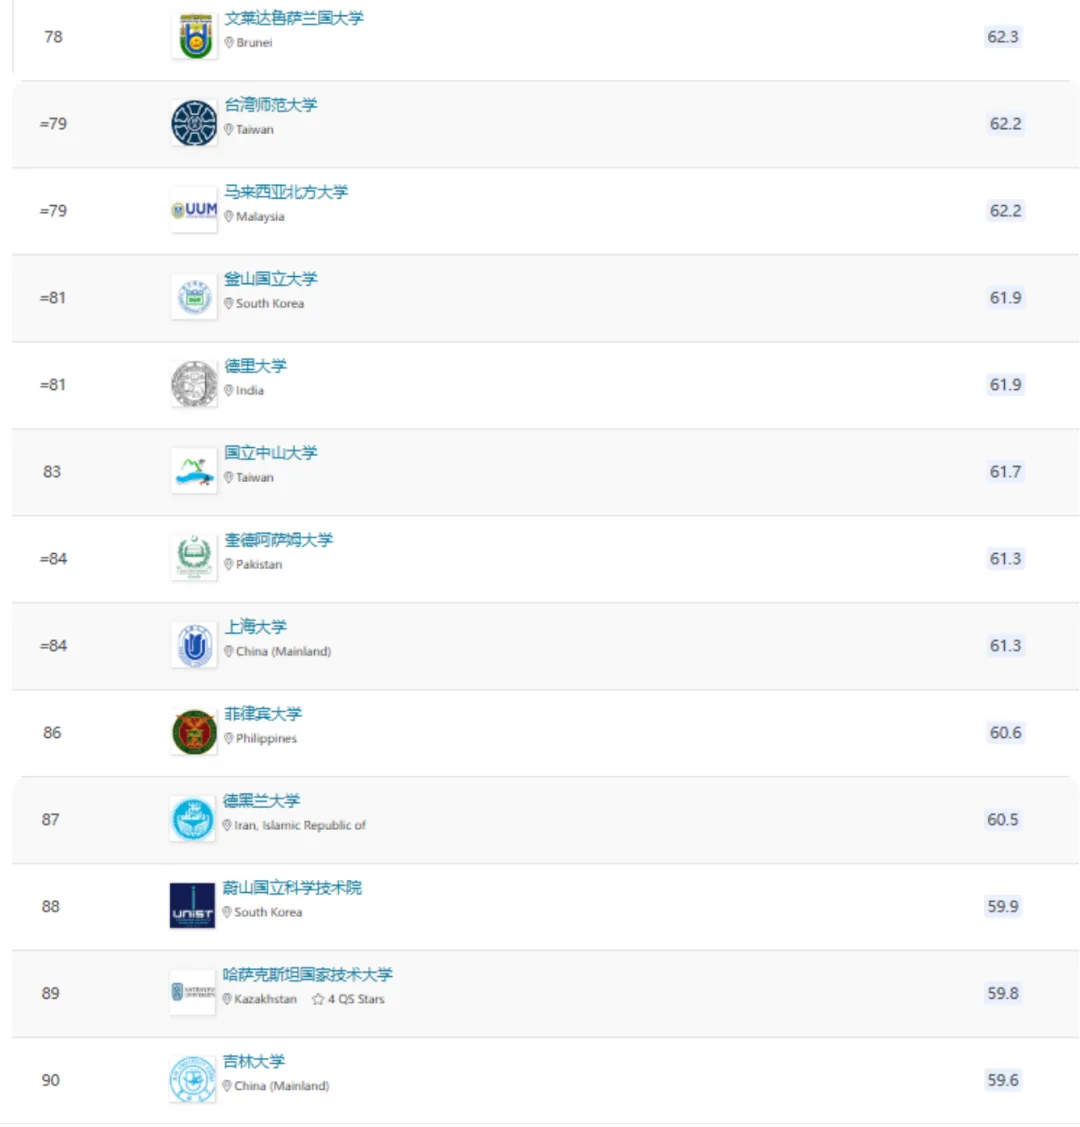Click the Jilin University circular logo
The image size is (1080, 1127).
click(x=192, y=1080)
